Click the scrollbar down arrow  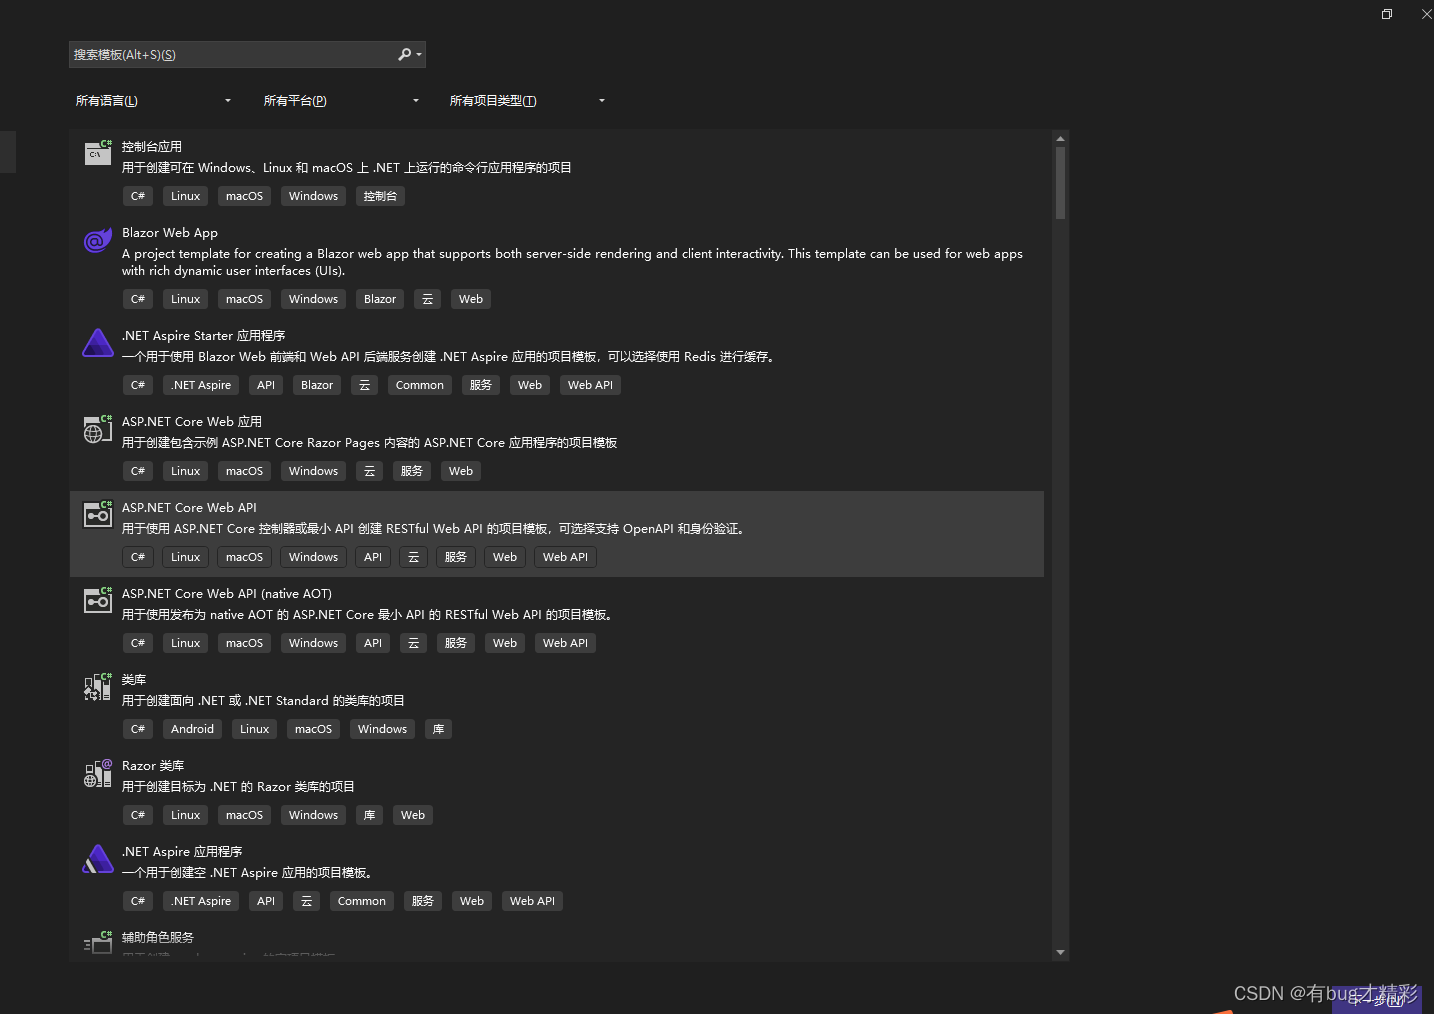pos(1060,953)
